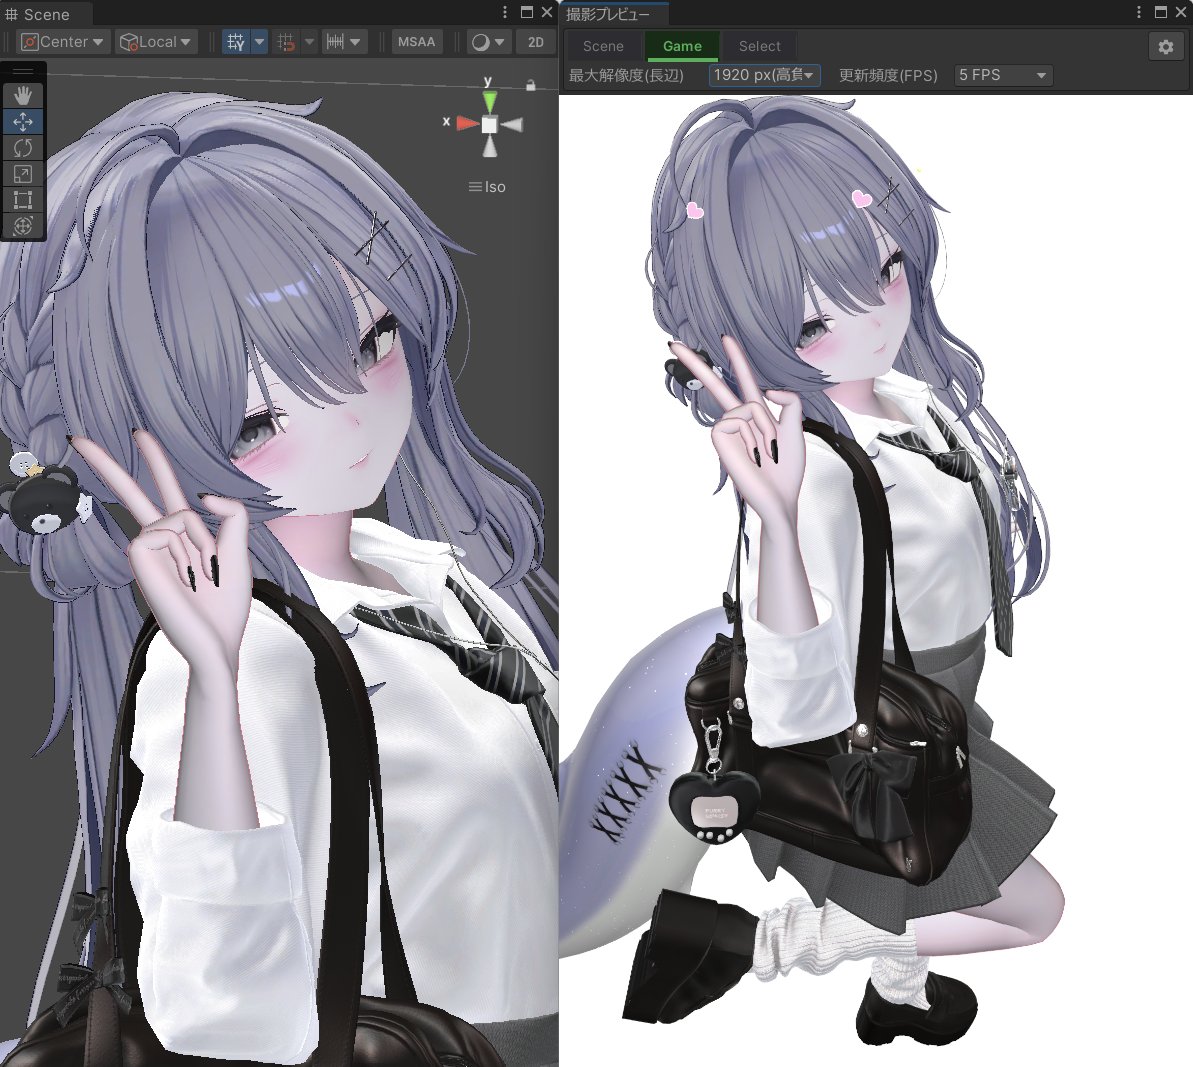Select the combined Transform tool
1193x1067 pixels.
23,225
